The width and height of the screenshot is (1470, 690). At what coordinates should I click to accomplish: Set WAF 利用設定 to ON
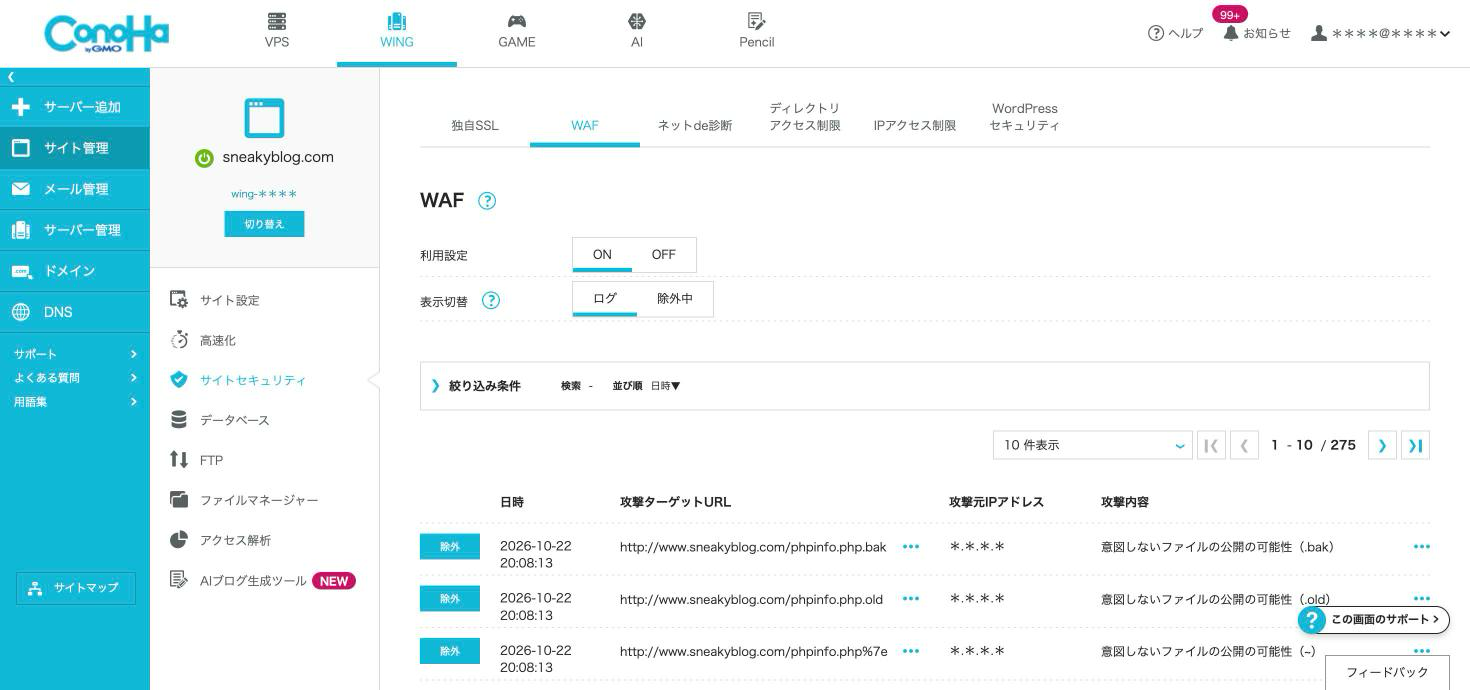click(x=602, y=254)
